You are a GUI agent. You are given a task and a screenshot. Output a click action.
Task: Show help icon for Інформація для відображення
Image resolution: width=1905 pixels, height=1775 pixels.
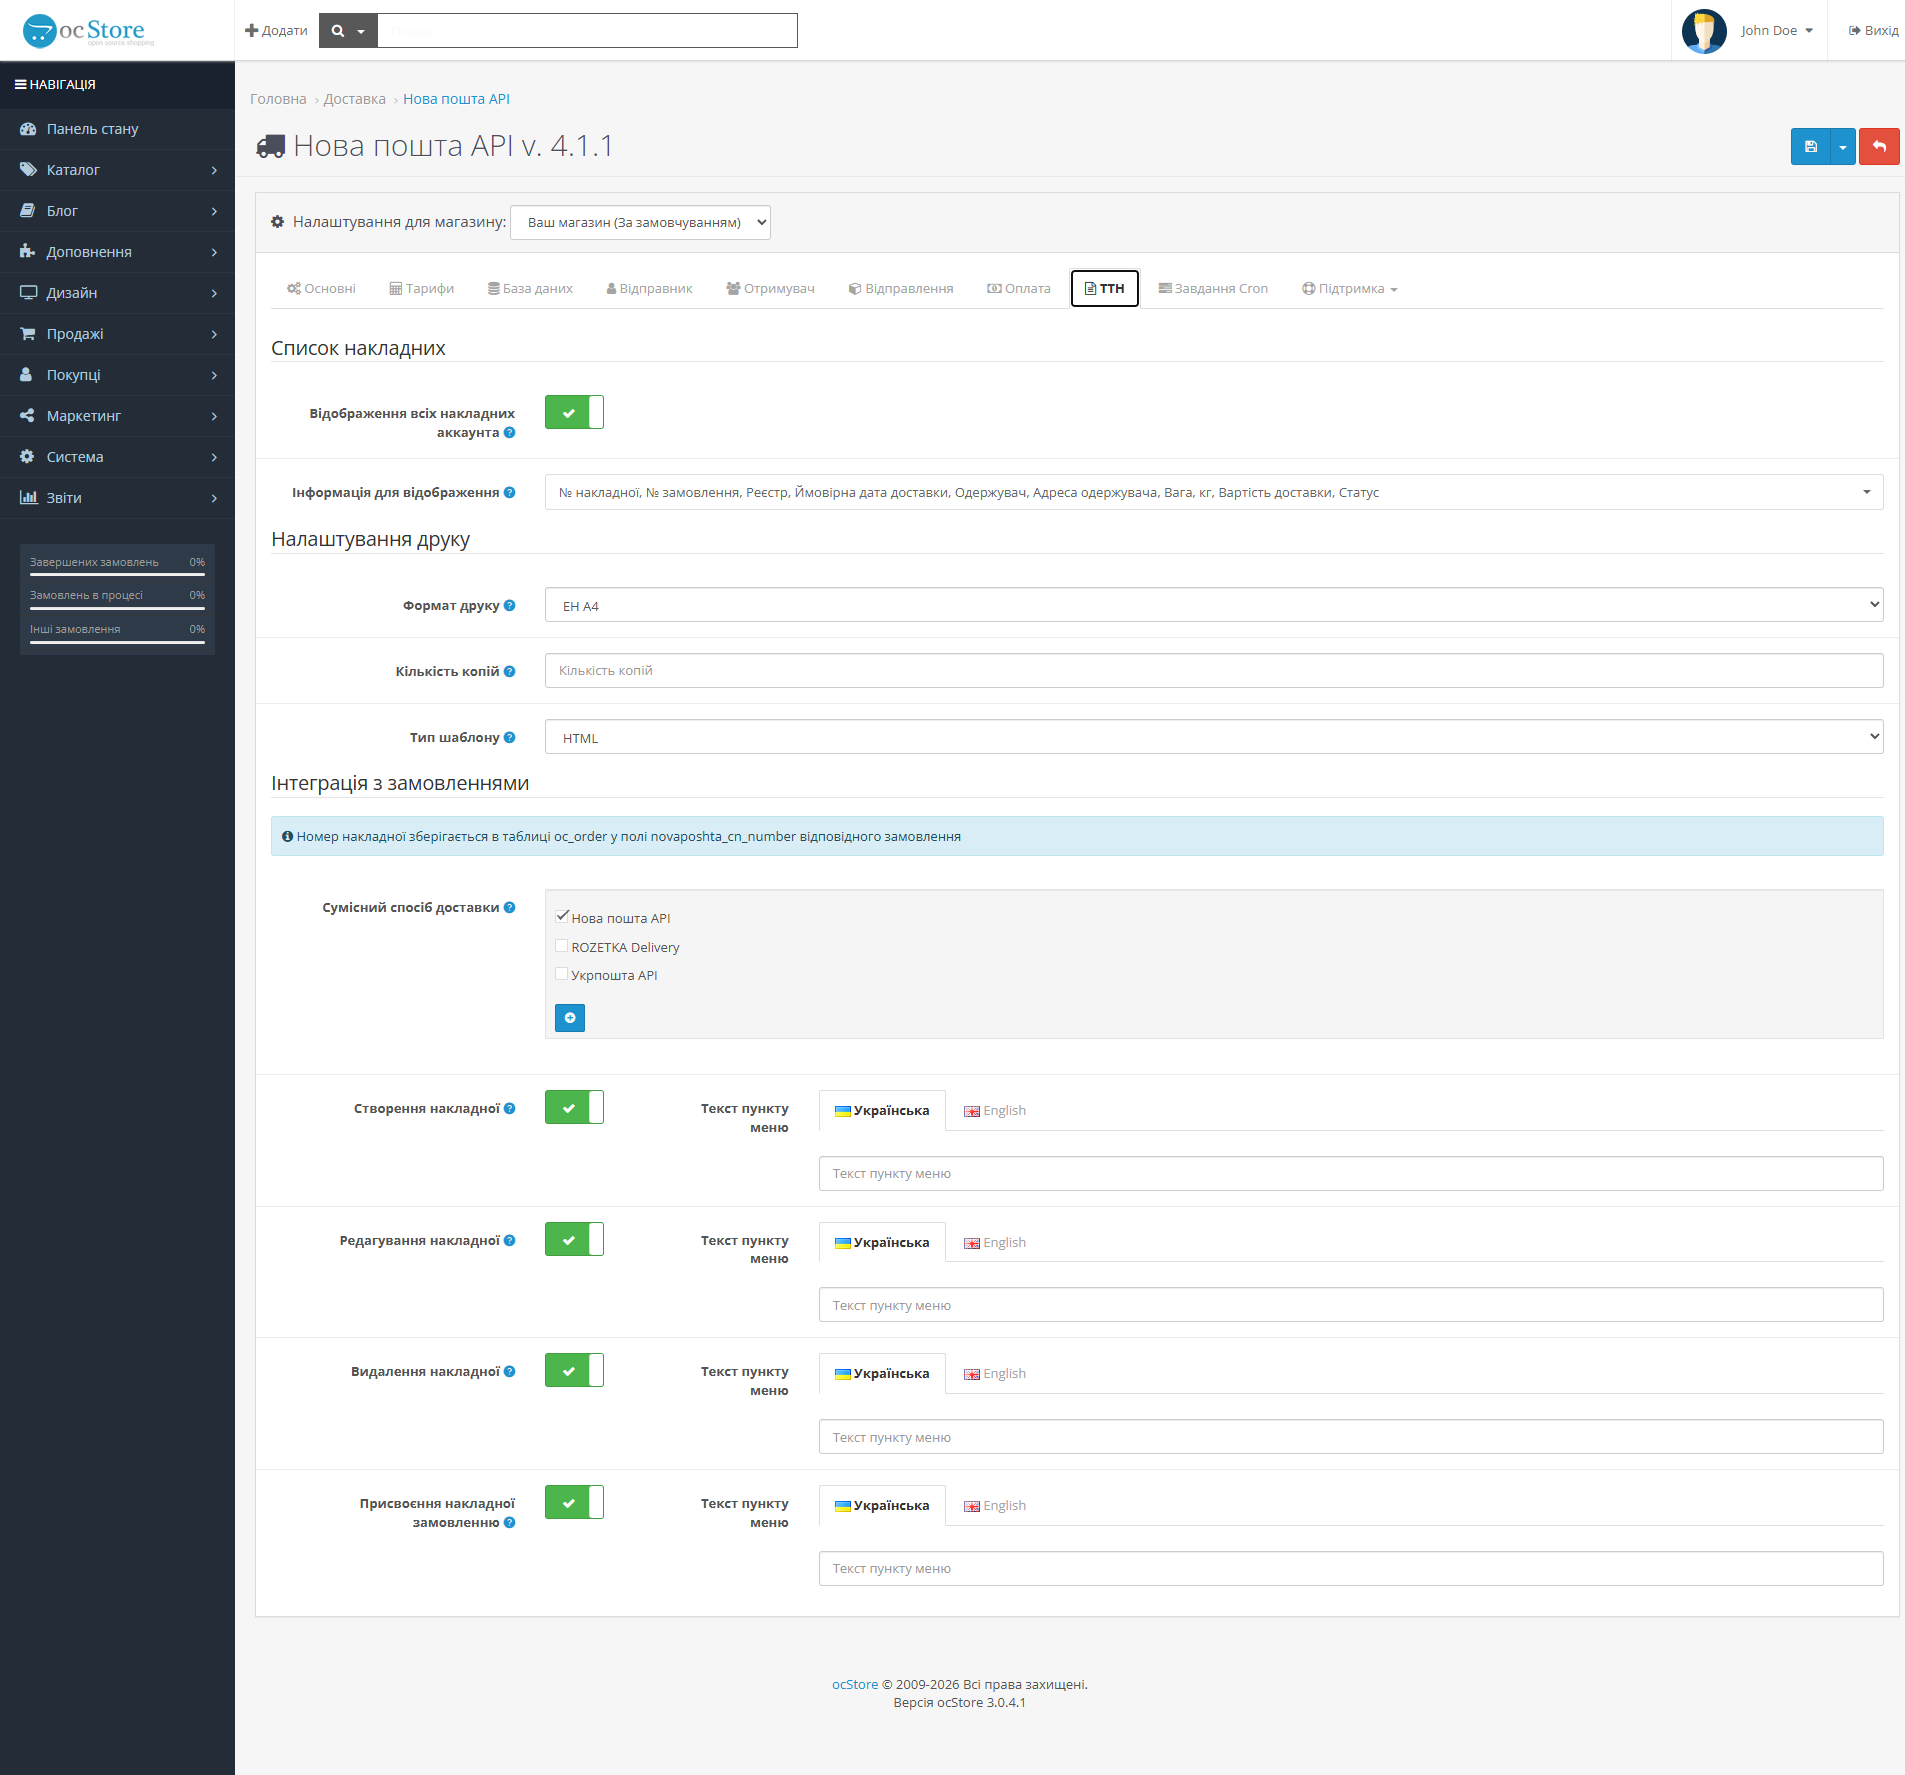[x=510, y=493]
